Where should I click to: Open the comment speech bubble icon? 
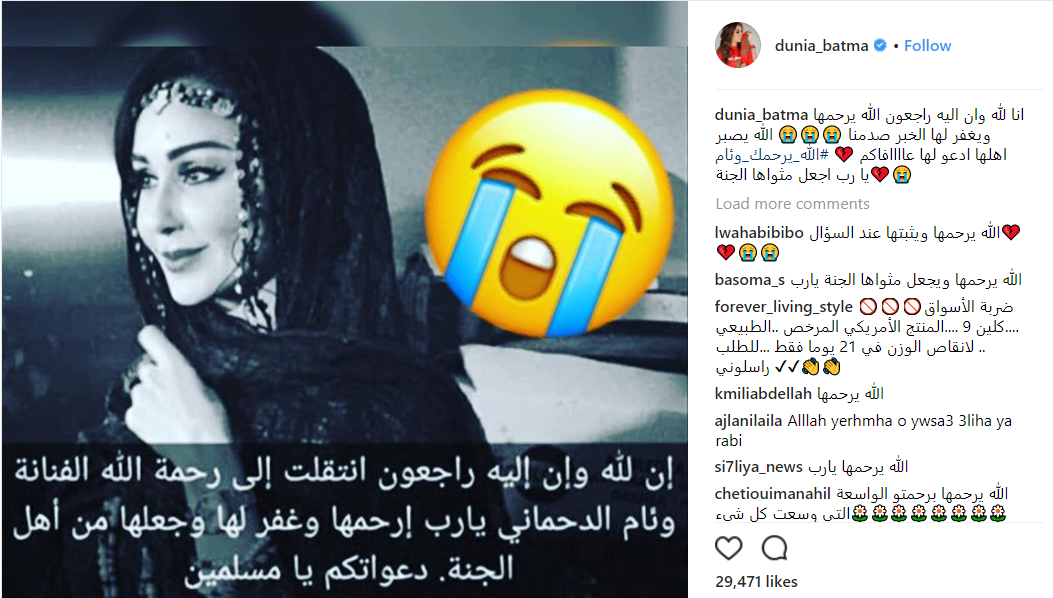774,548
